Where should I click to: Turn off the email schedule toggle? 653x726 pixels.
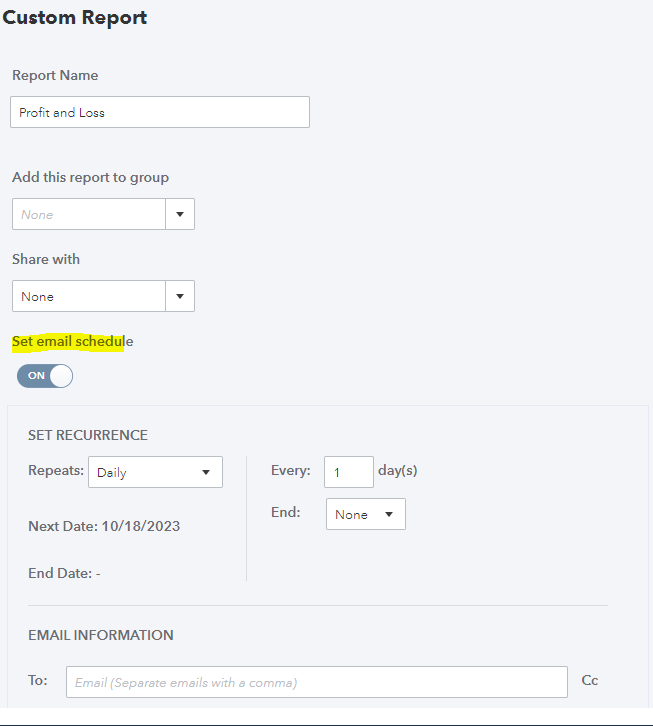click(x=45, y=376)
